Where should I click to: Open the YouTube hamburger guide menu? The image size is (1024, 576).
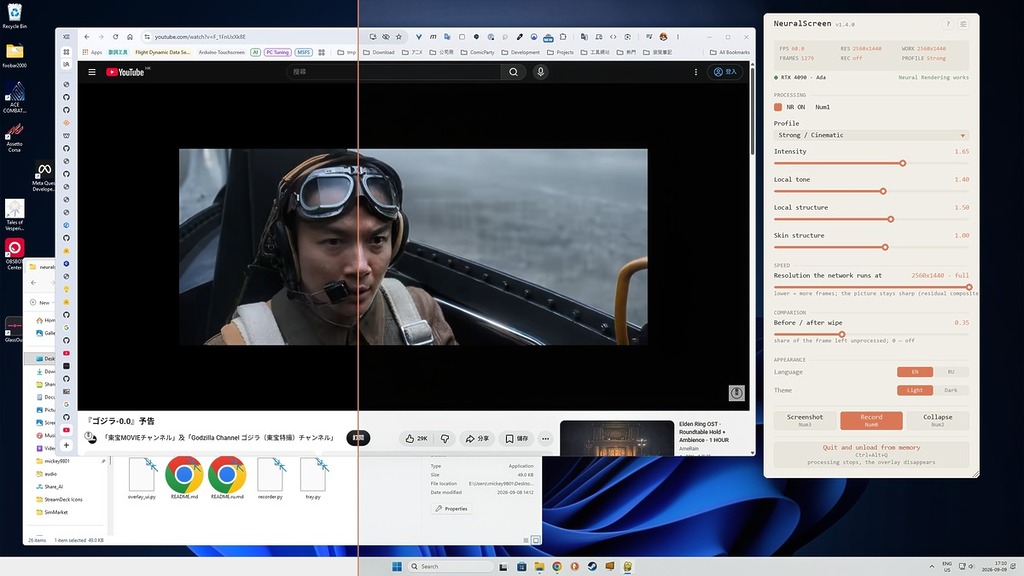pos(92,72)
